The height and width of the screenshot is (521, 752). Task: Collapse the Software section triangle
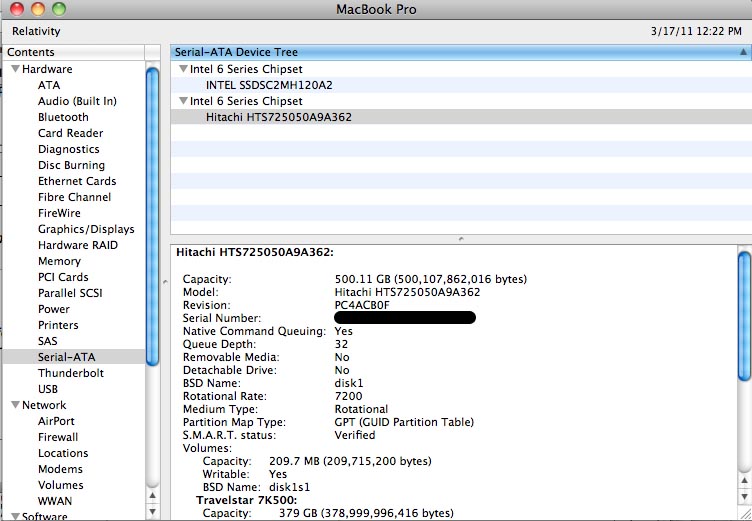click(15, 516)
